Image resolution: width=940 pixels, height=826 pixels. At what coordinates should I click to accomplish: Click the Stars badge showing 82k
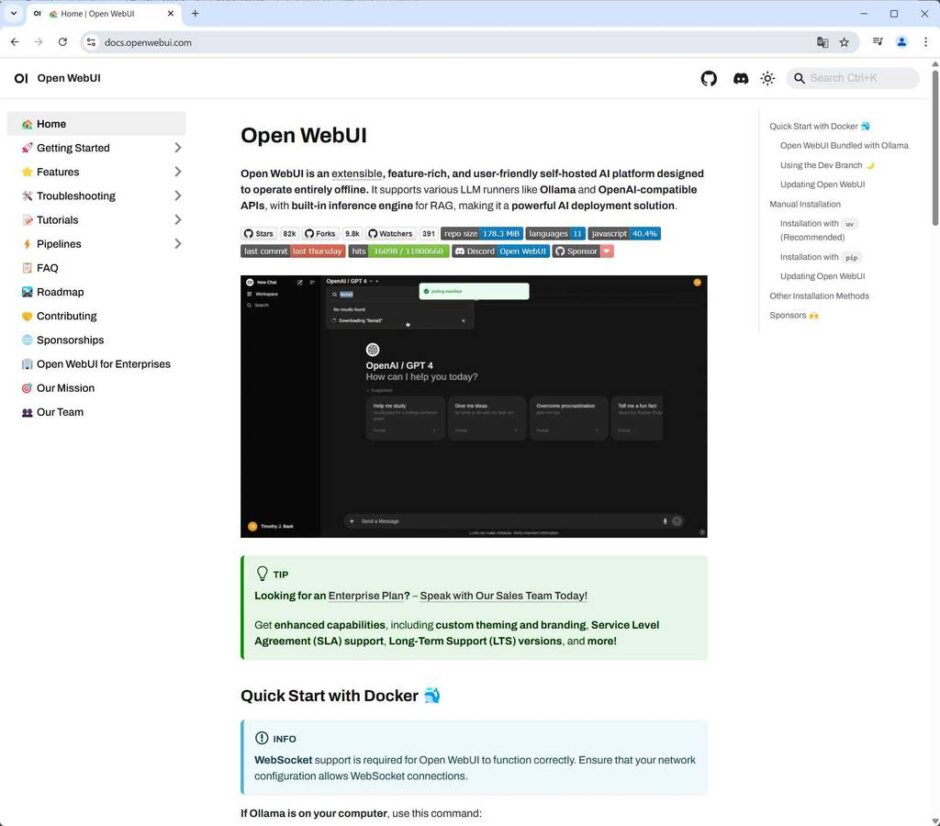pyautogui.click(x=269, y=233)
